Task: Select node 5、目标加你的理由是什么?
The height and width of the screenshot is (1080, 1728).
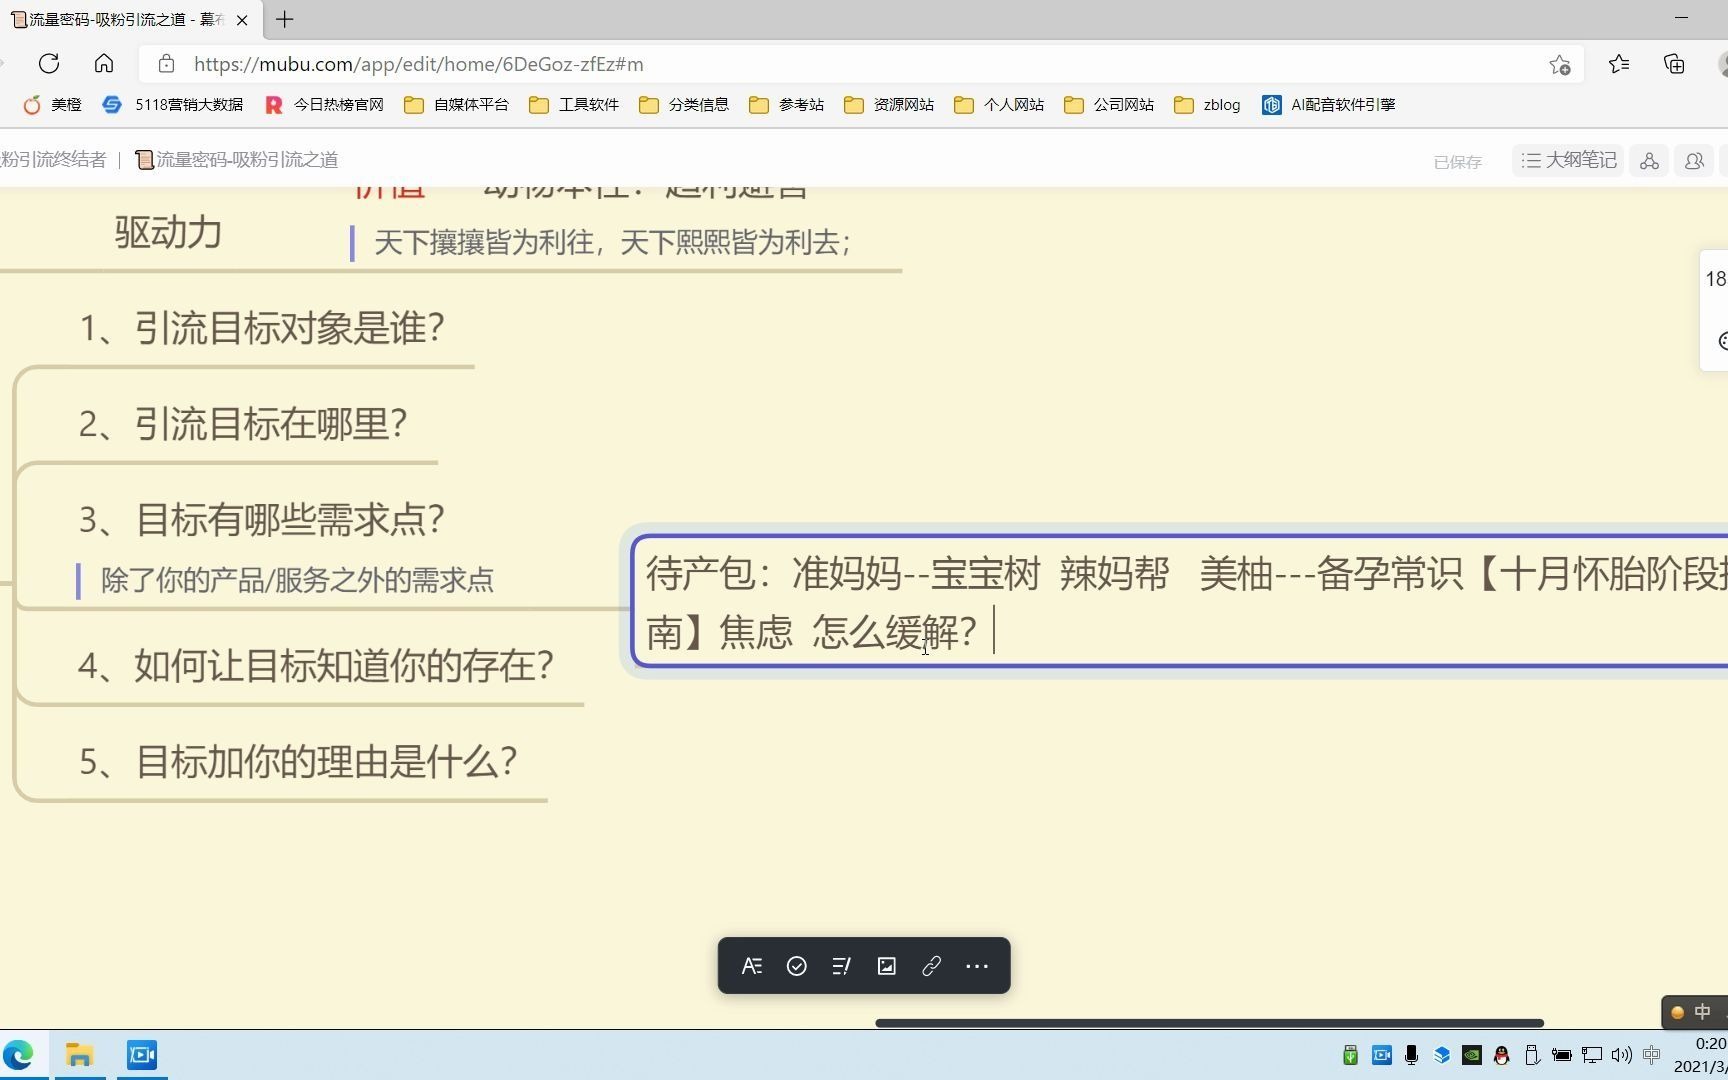Action: pos(298,762)
